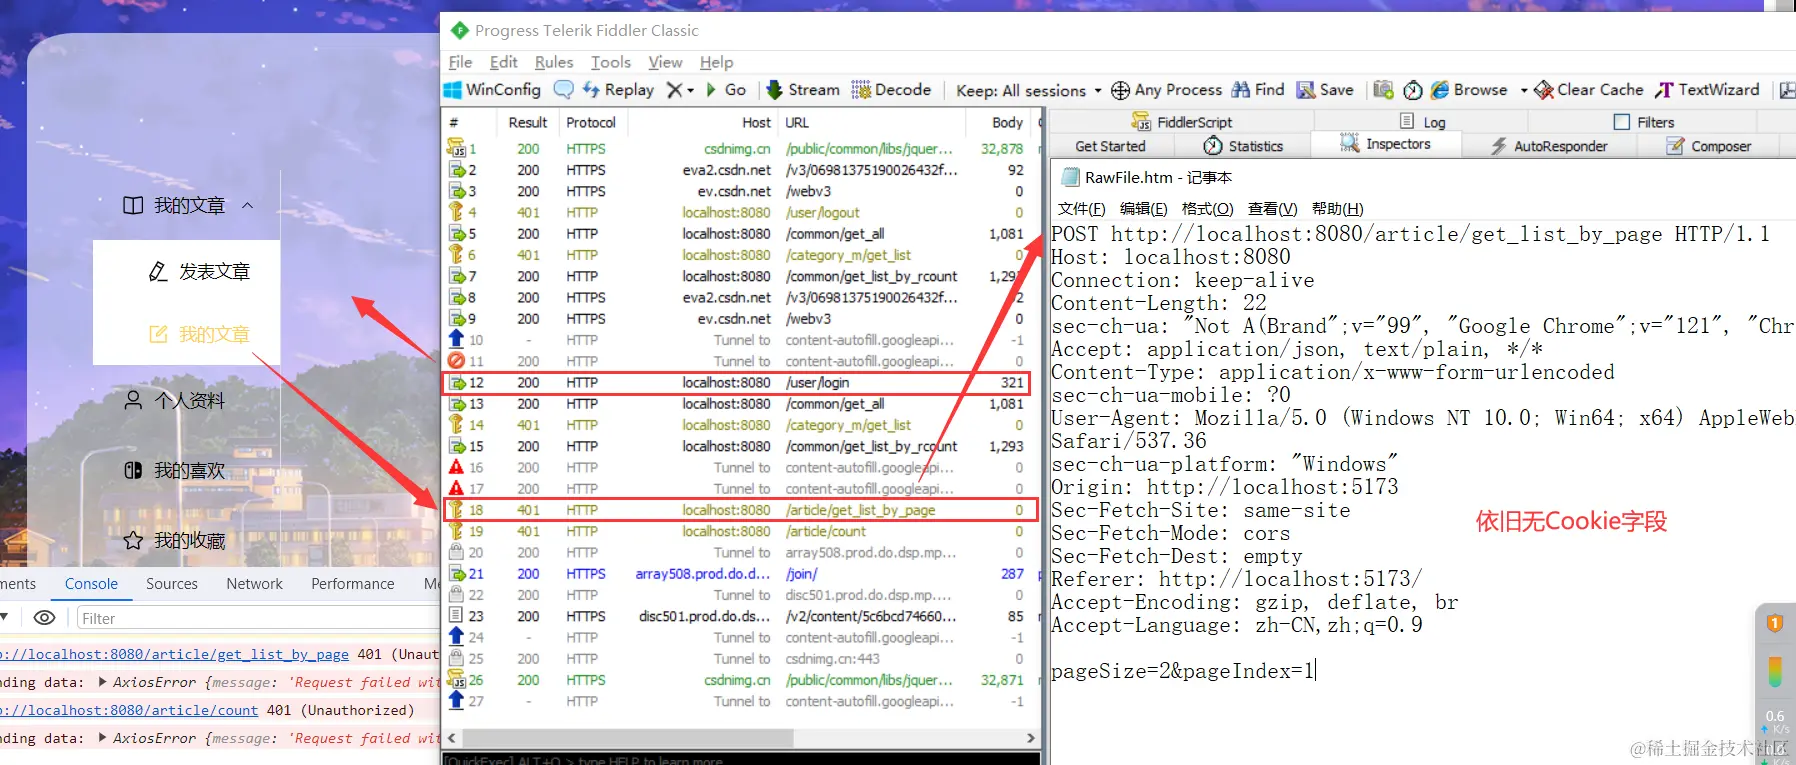The width and height of the screenshot is (1796, 765).
Task: Switch to DevTools Sources tab
Action: [172, 584]
